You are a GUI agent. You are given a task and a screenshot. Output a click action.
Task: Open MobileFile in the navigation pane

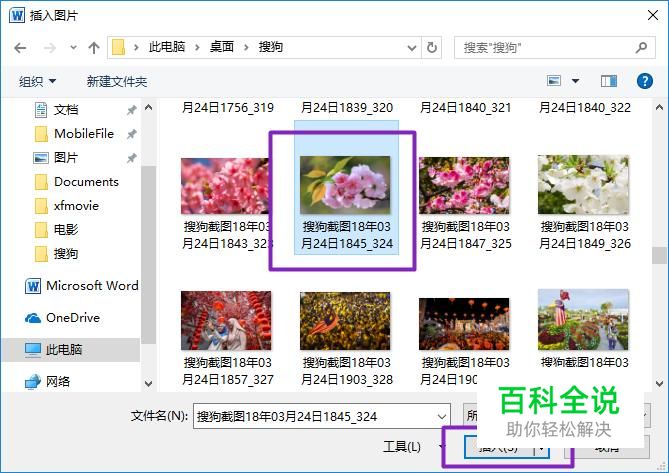(x=84, y=134)
